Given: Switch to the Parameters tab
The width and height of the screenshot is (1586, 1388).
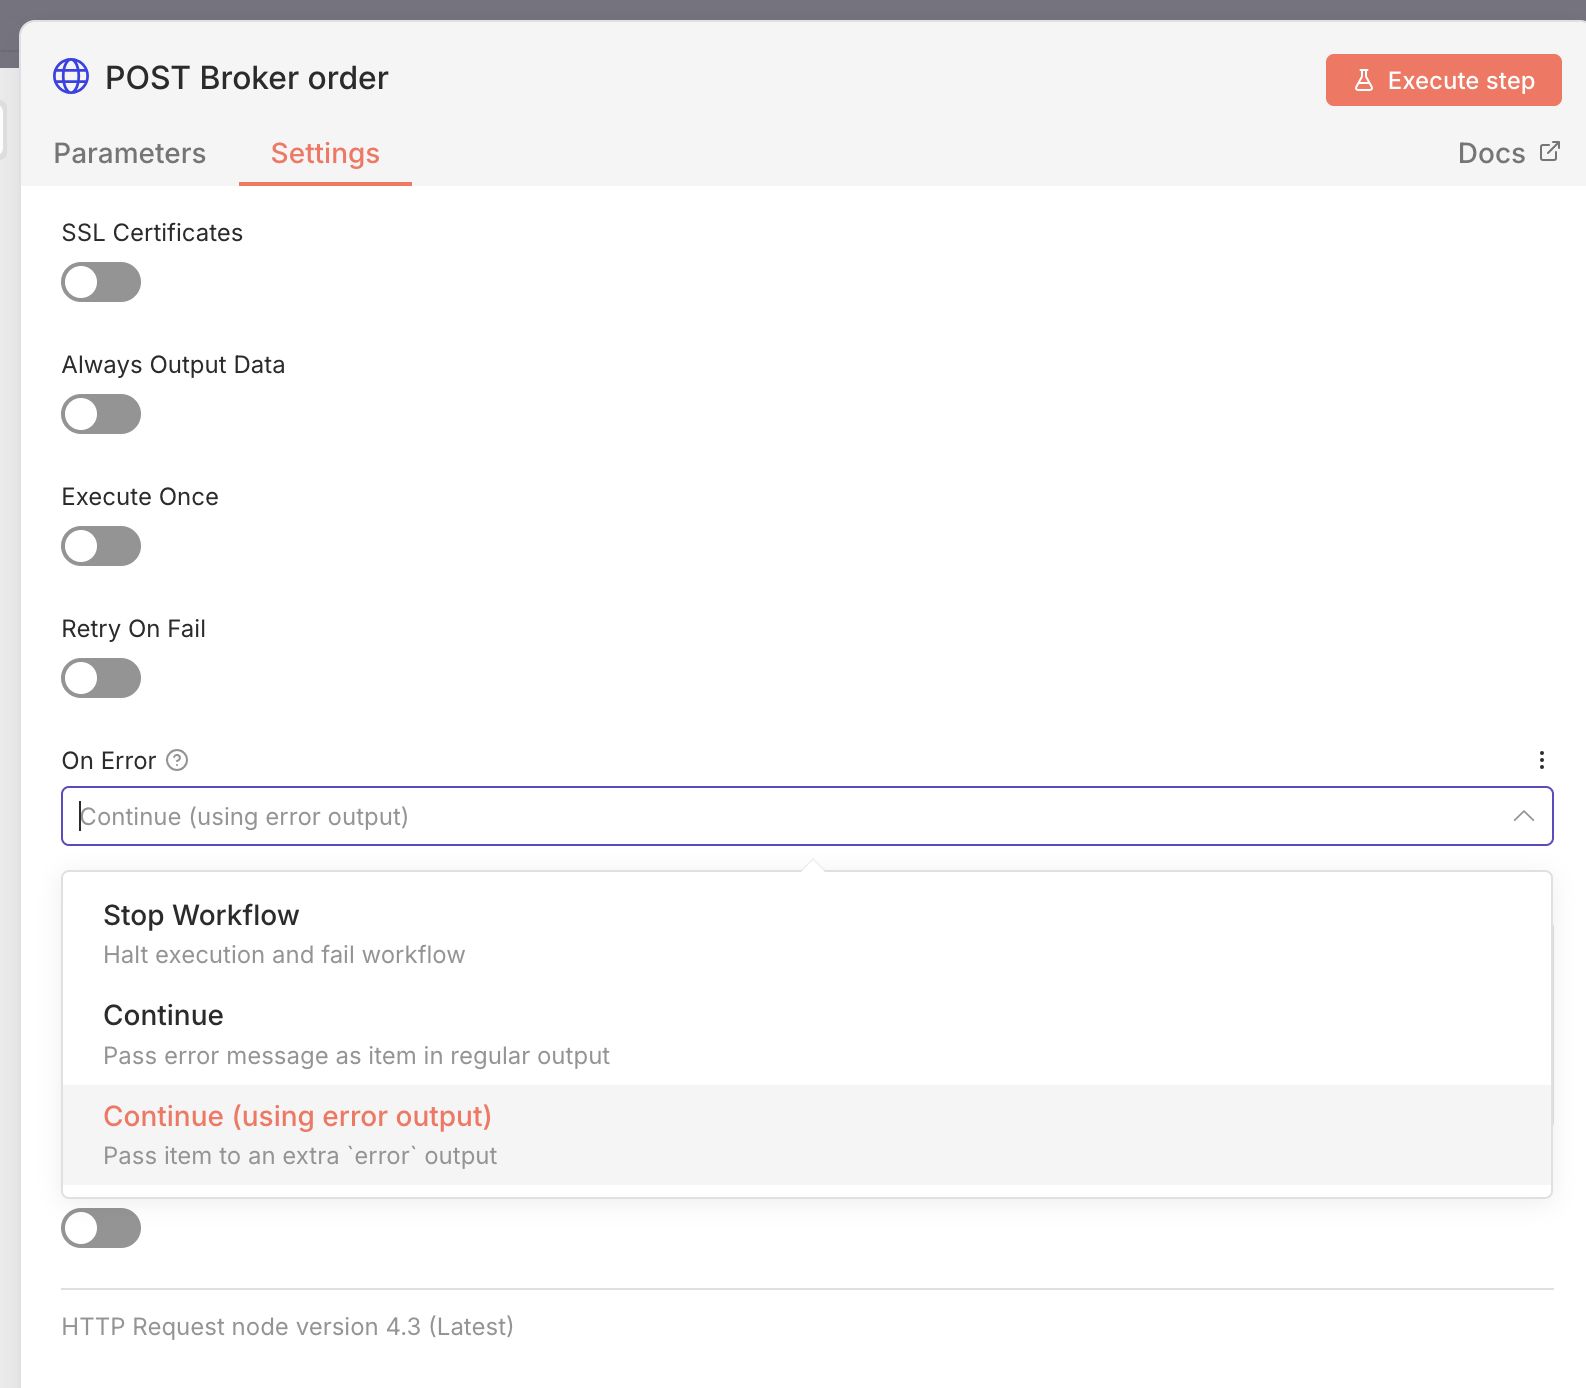Looking at the screenshot, I should coord(130,153).
